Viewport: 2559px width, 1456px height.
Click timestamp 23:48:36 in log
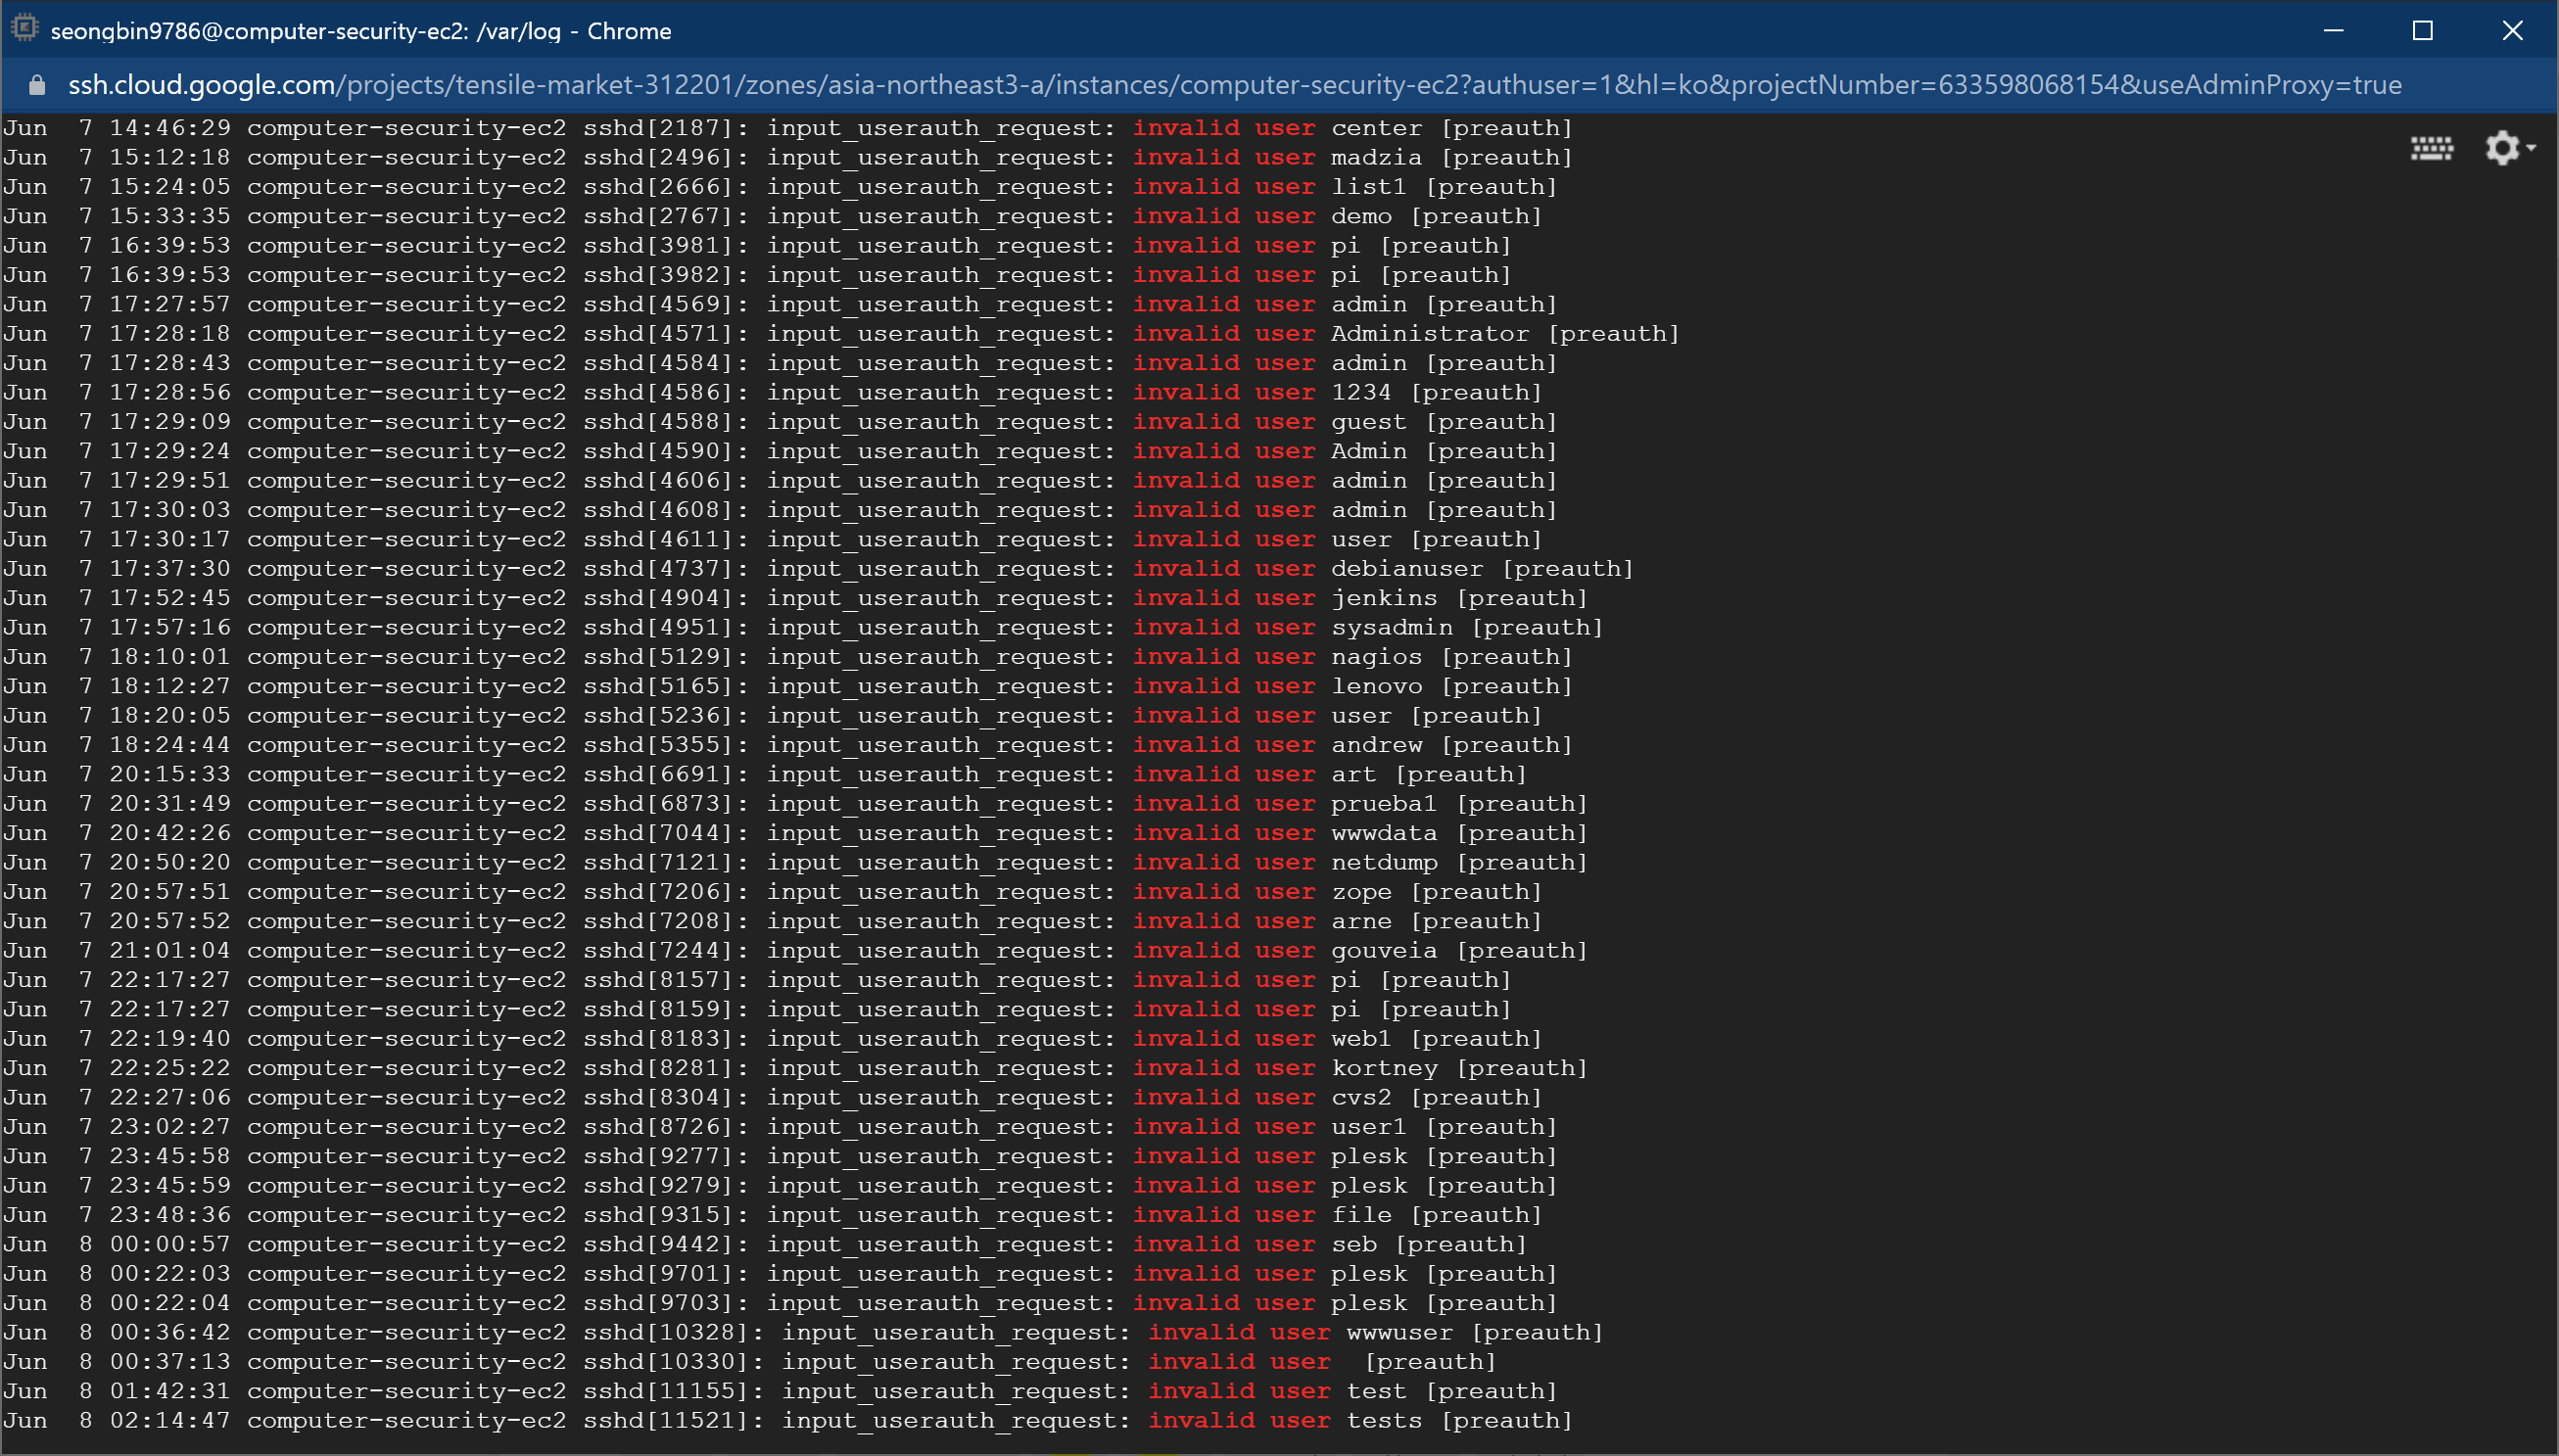tap(170, 1215)
